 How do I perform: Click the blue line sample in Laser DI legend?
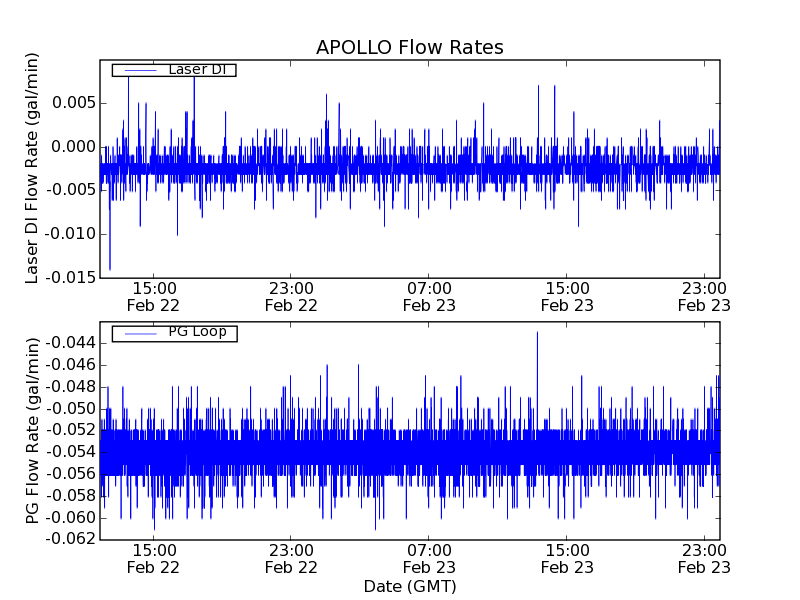[136, 70]
